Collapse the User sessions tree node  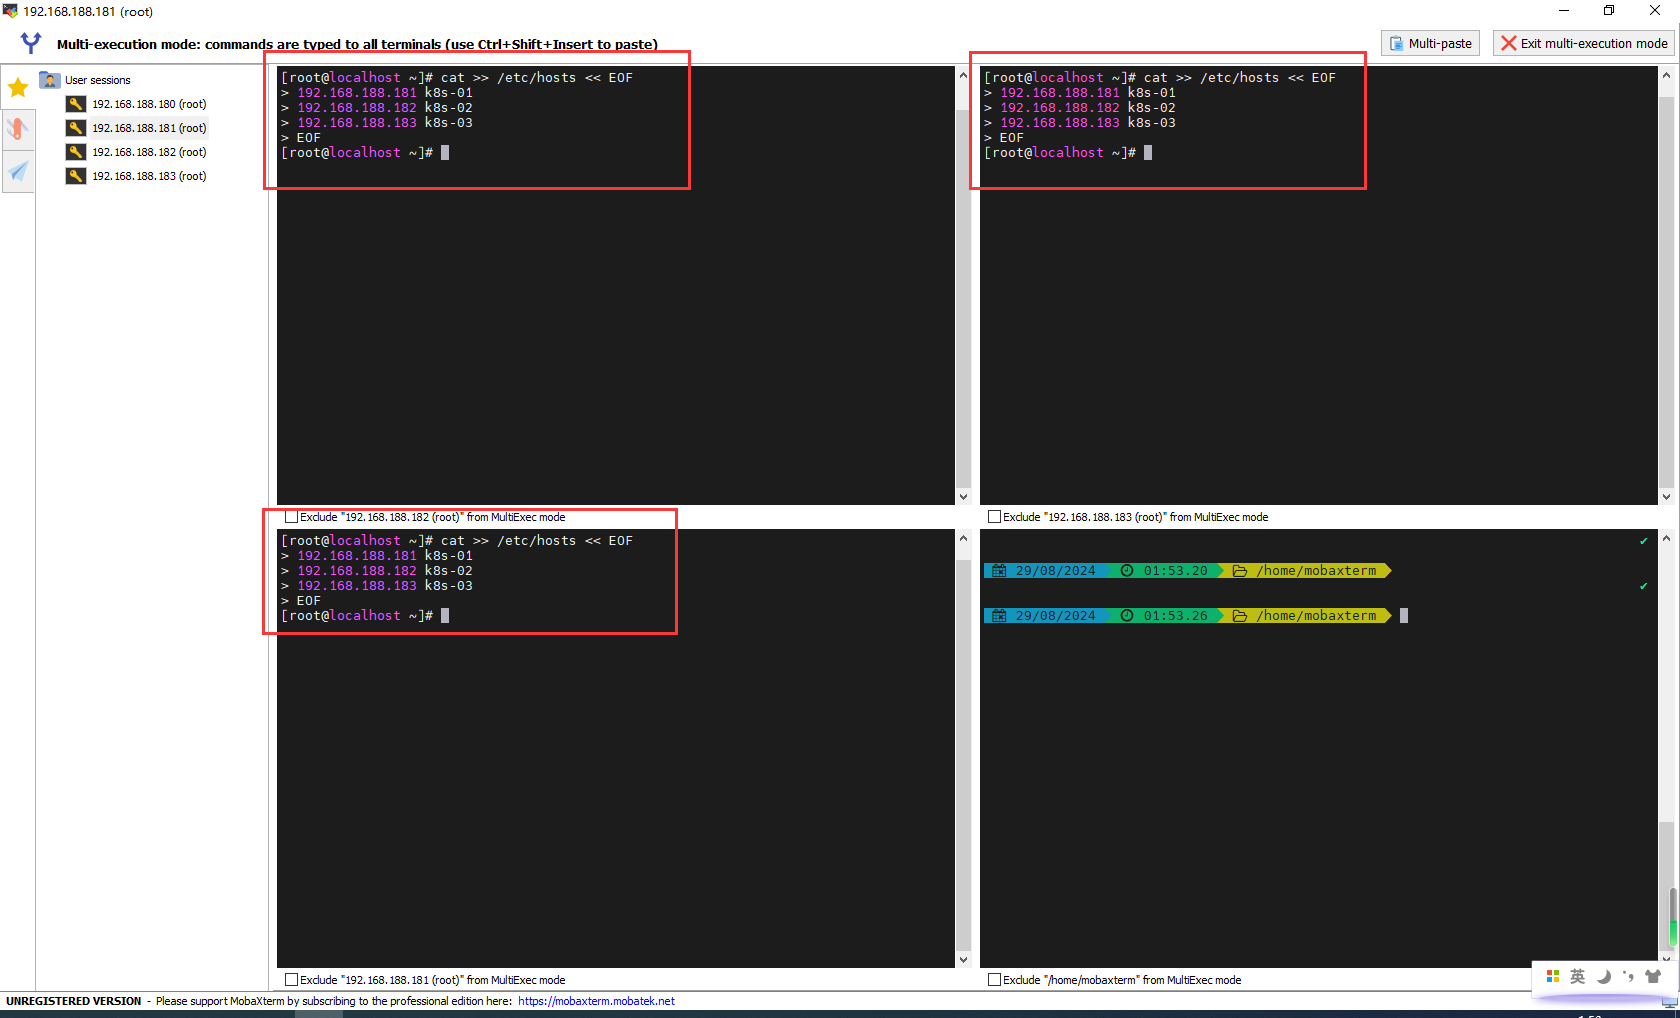click(x=97, y=80)
